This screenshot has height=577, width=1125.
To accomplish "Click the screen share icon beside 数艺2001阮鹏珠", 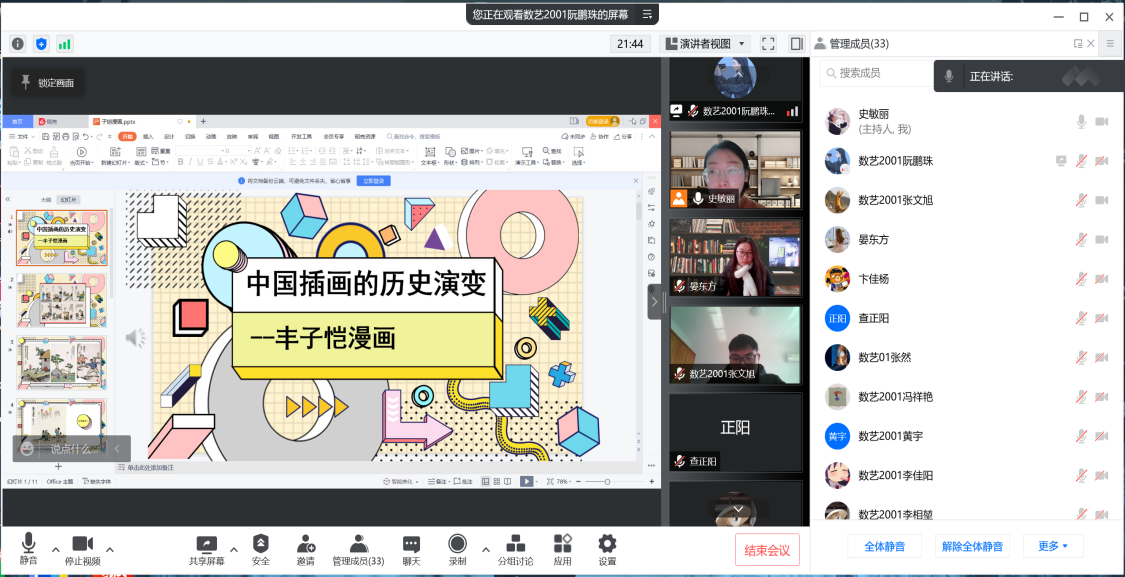I will [x=1061, y=161].
